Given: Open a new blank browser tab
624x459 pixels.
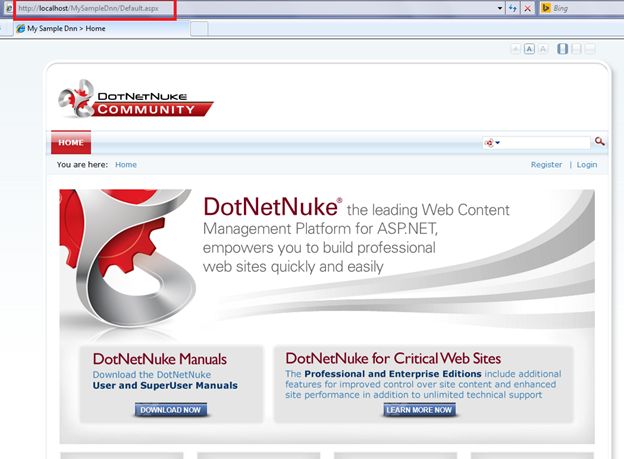Looking at the screenshot, I should 199,29.
